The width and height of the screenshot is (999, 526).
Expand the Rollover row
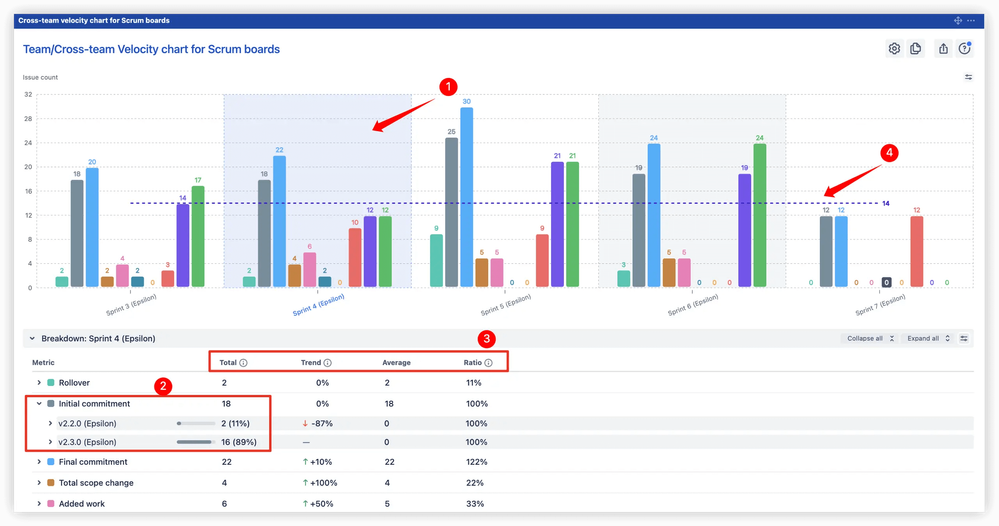coord(39,383)
